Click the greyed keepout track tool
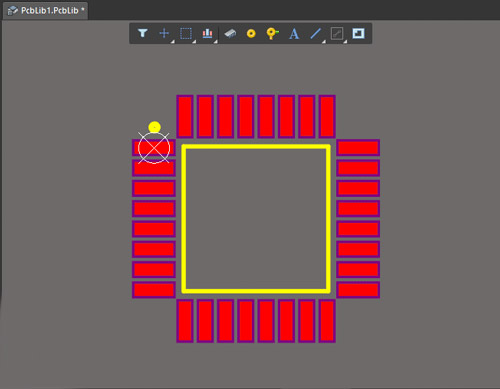The width and height of the screenshot is (500, 389). [337, 33]
